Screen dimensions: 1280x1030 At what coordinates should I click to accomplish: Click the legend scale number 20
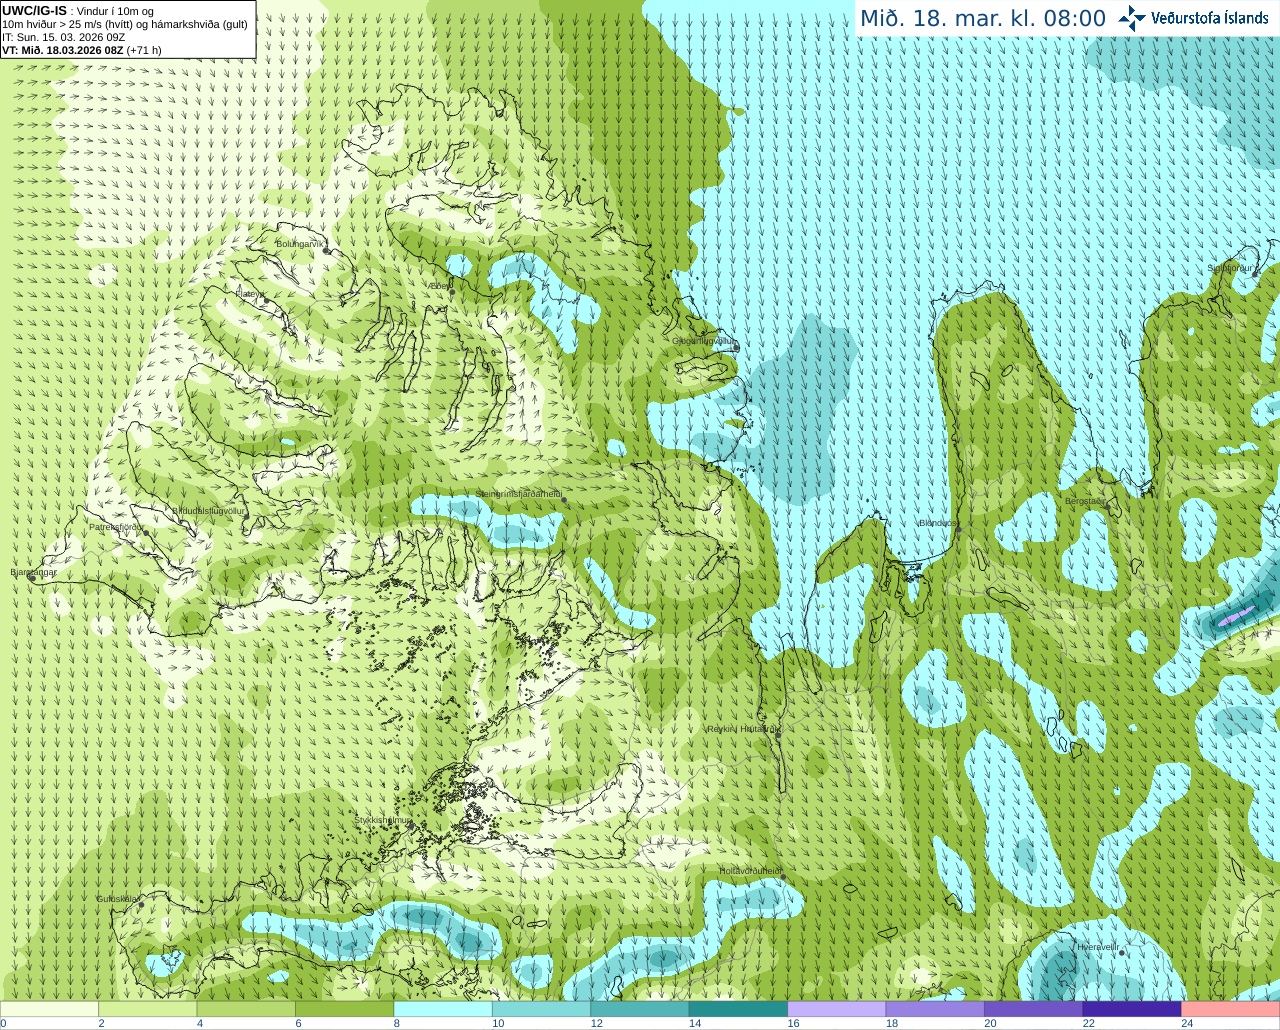coord(990,1023)
